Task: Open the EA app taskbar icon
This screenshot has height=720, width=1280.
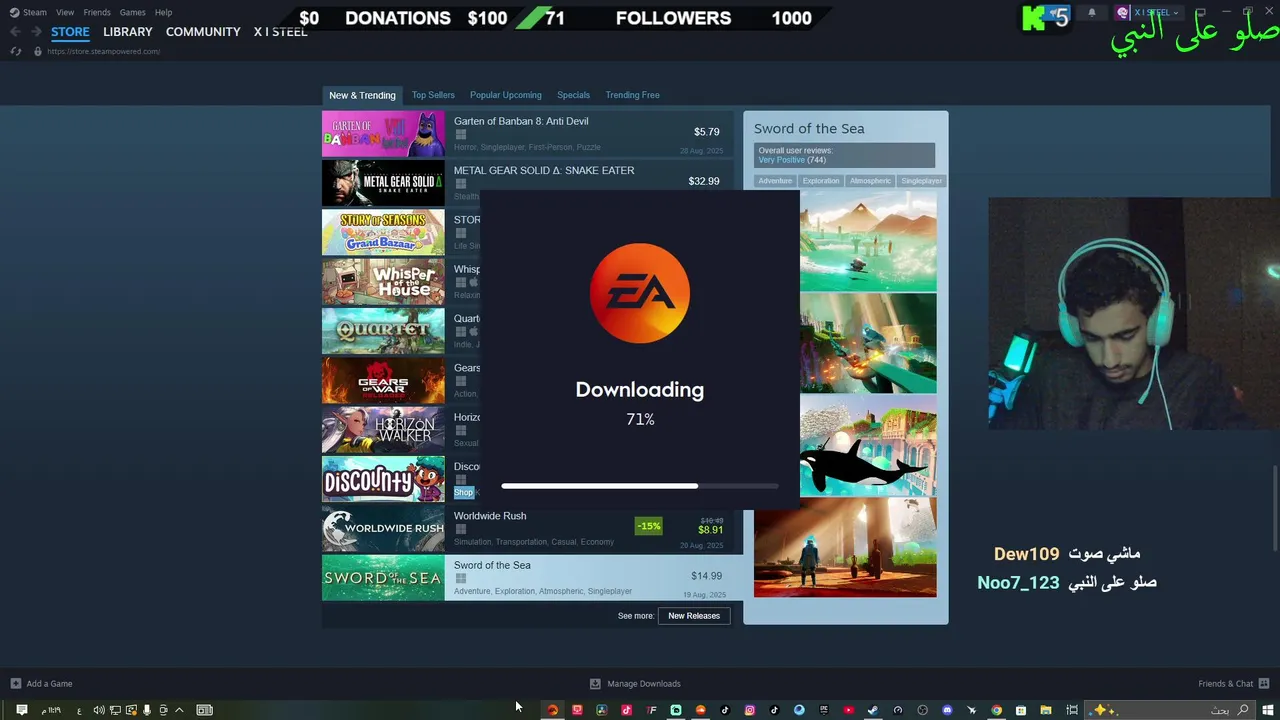Action: (553, 710)
